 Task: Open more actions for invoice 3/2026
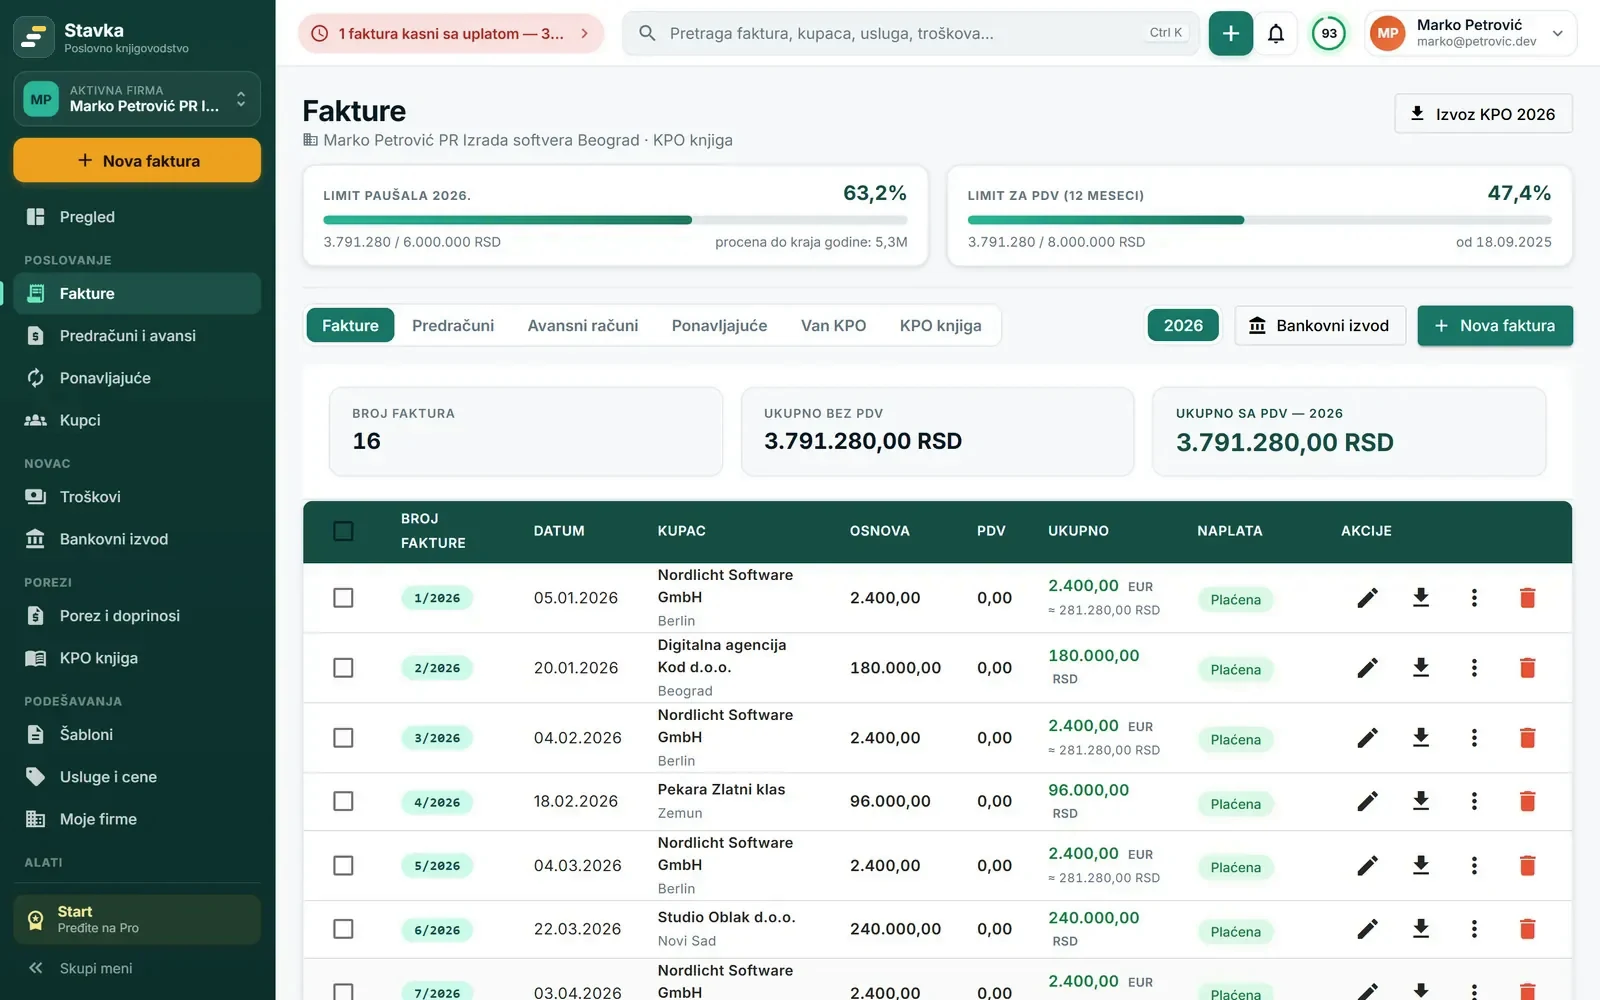[x=1474, y=738]
